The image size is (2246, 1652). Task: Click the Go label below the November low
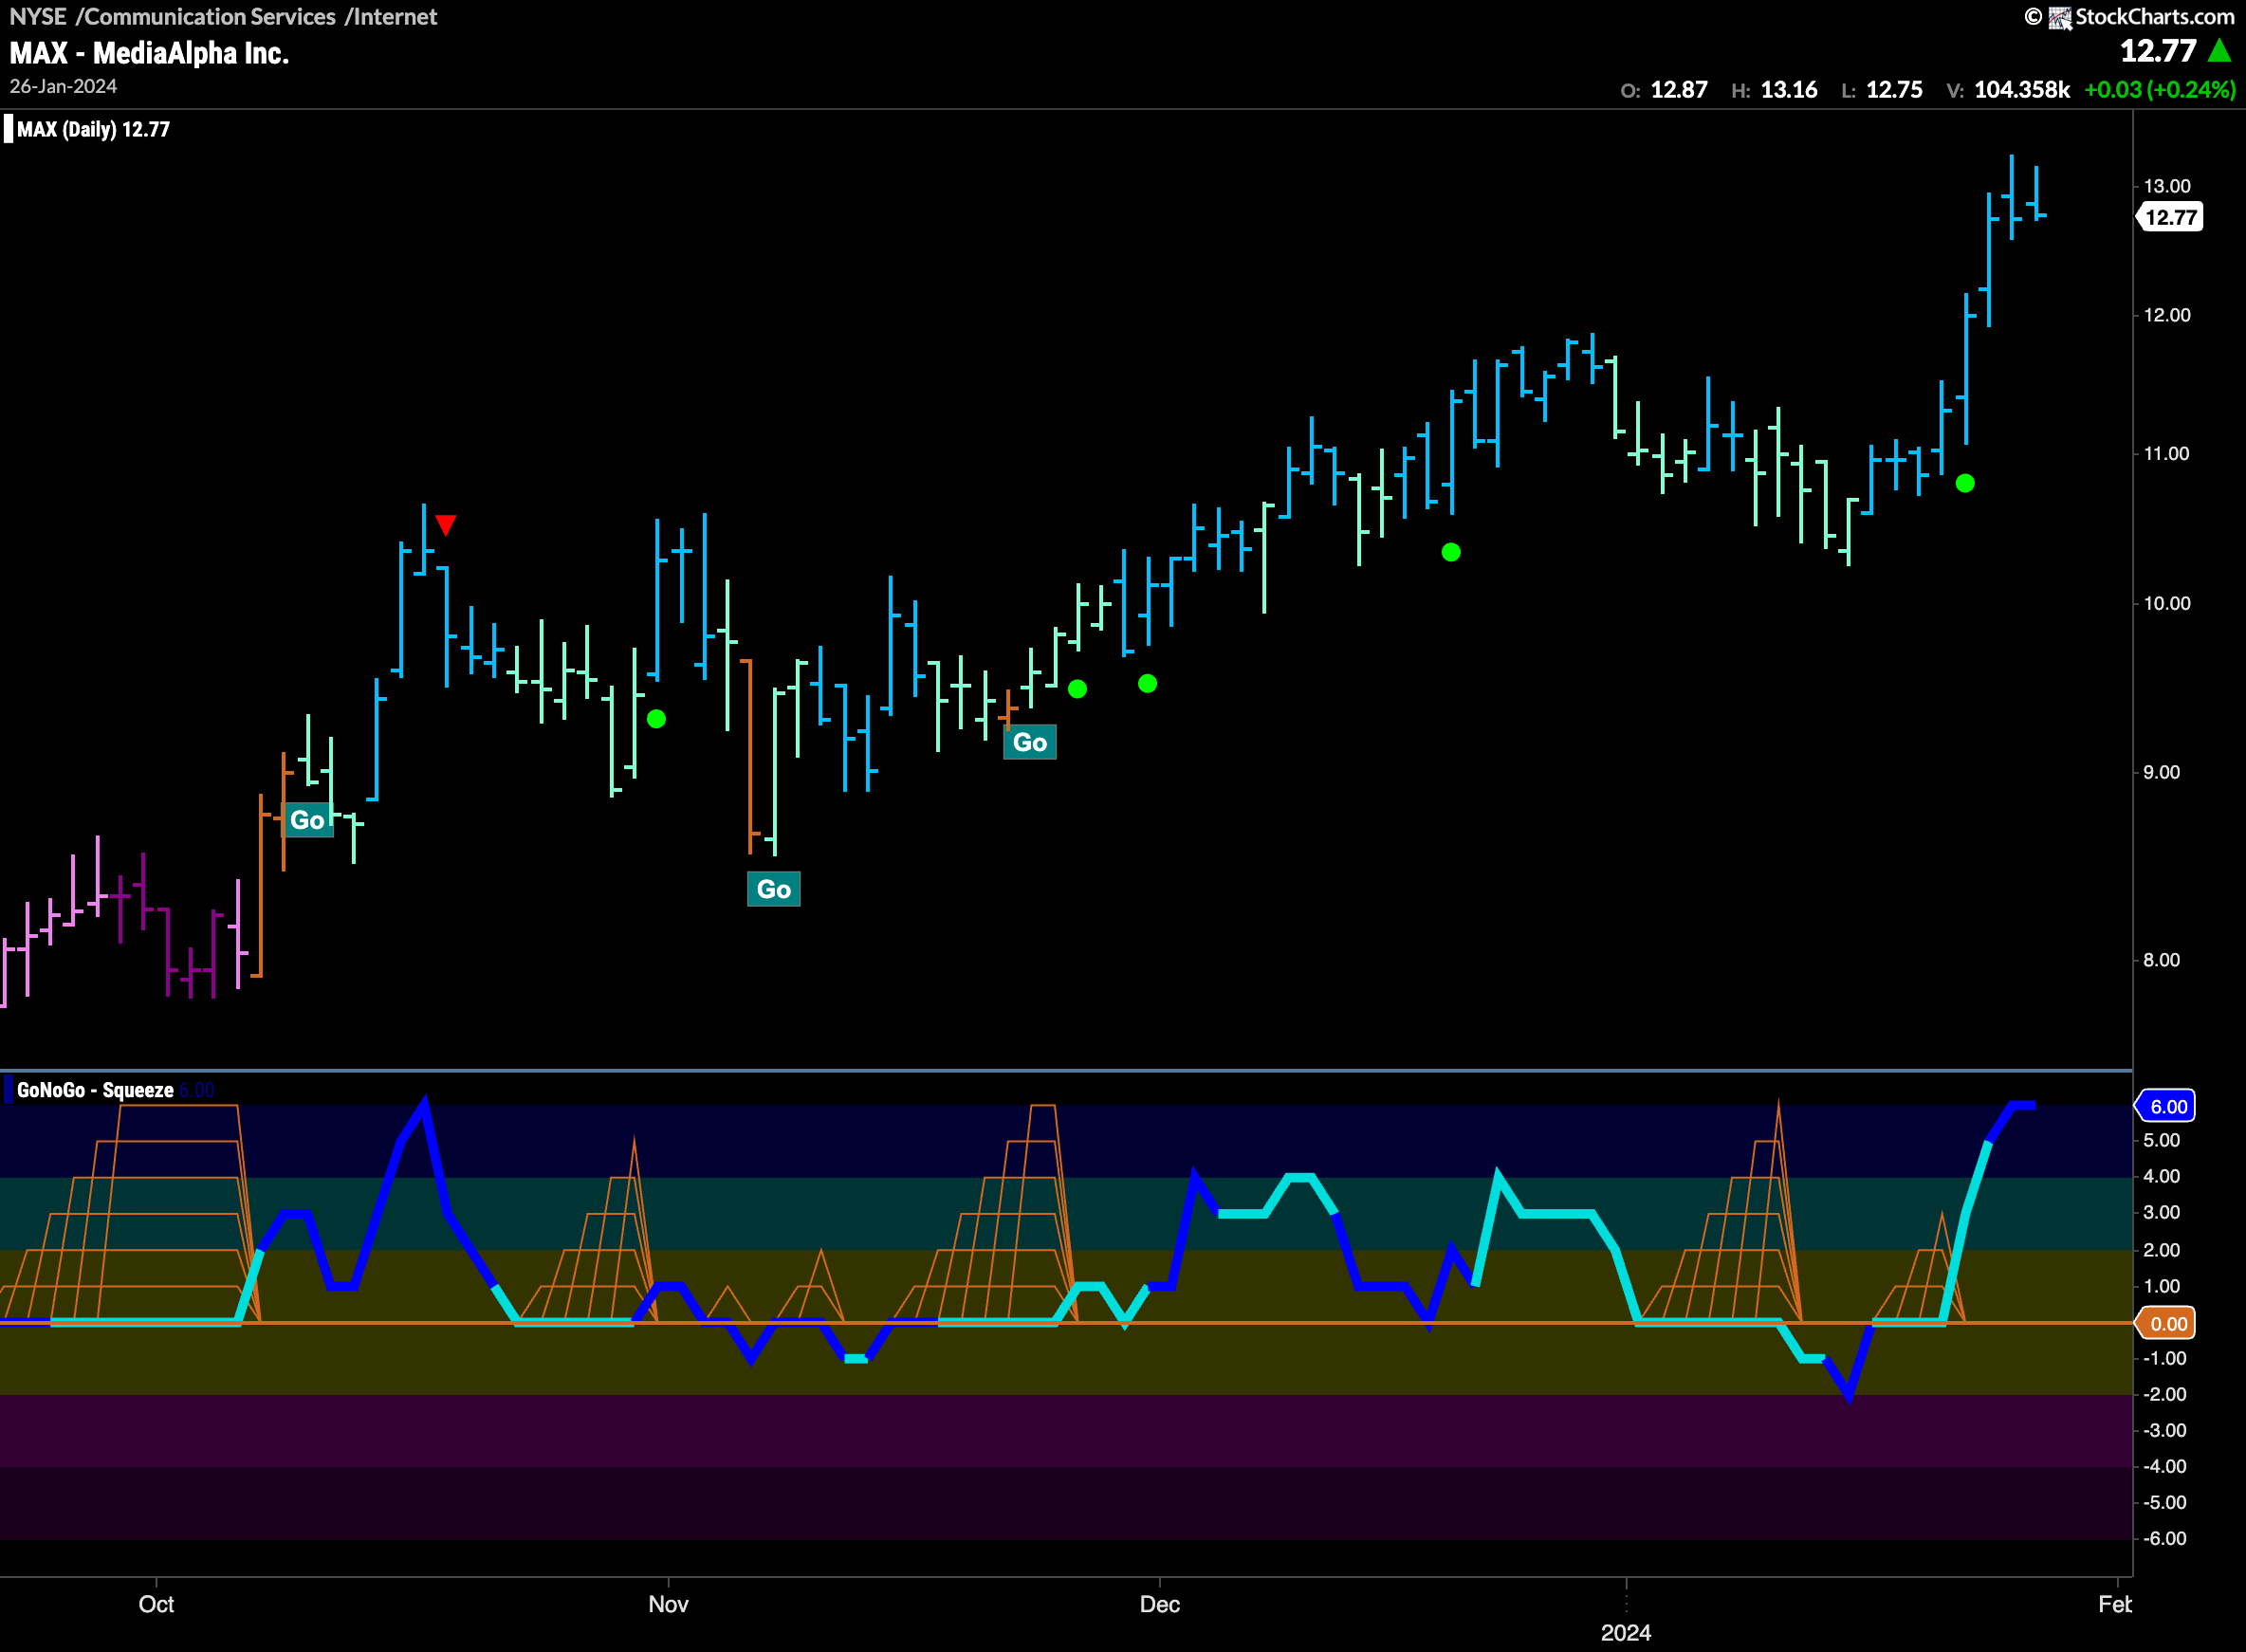(774, 889)
